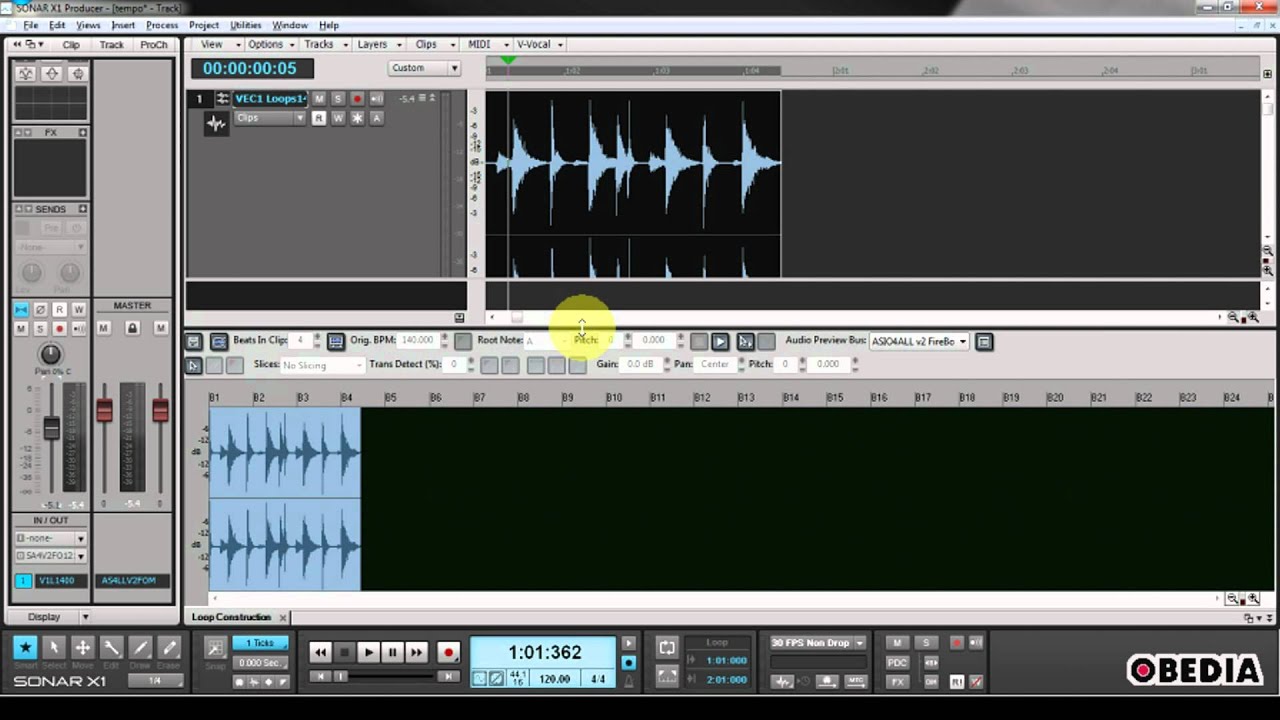Open the 30 FPS Non Drop dropdown
The width and height of the screenshot is (1280, 720).
(x=818, y=642)
